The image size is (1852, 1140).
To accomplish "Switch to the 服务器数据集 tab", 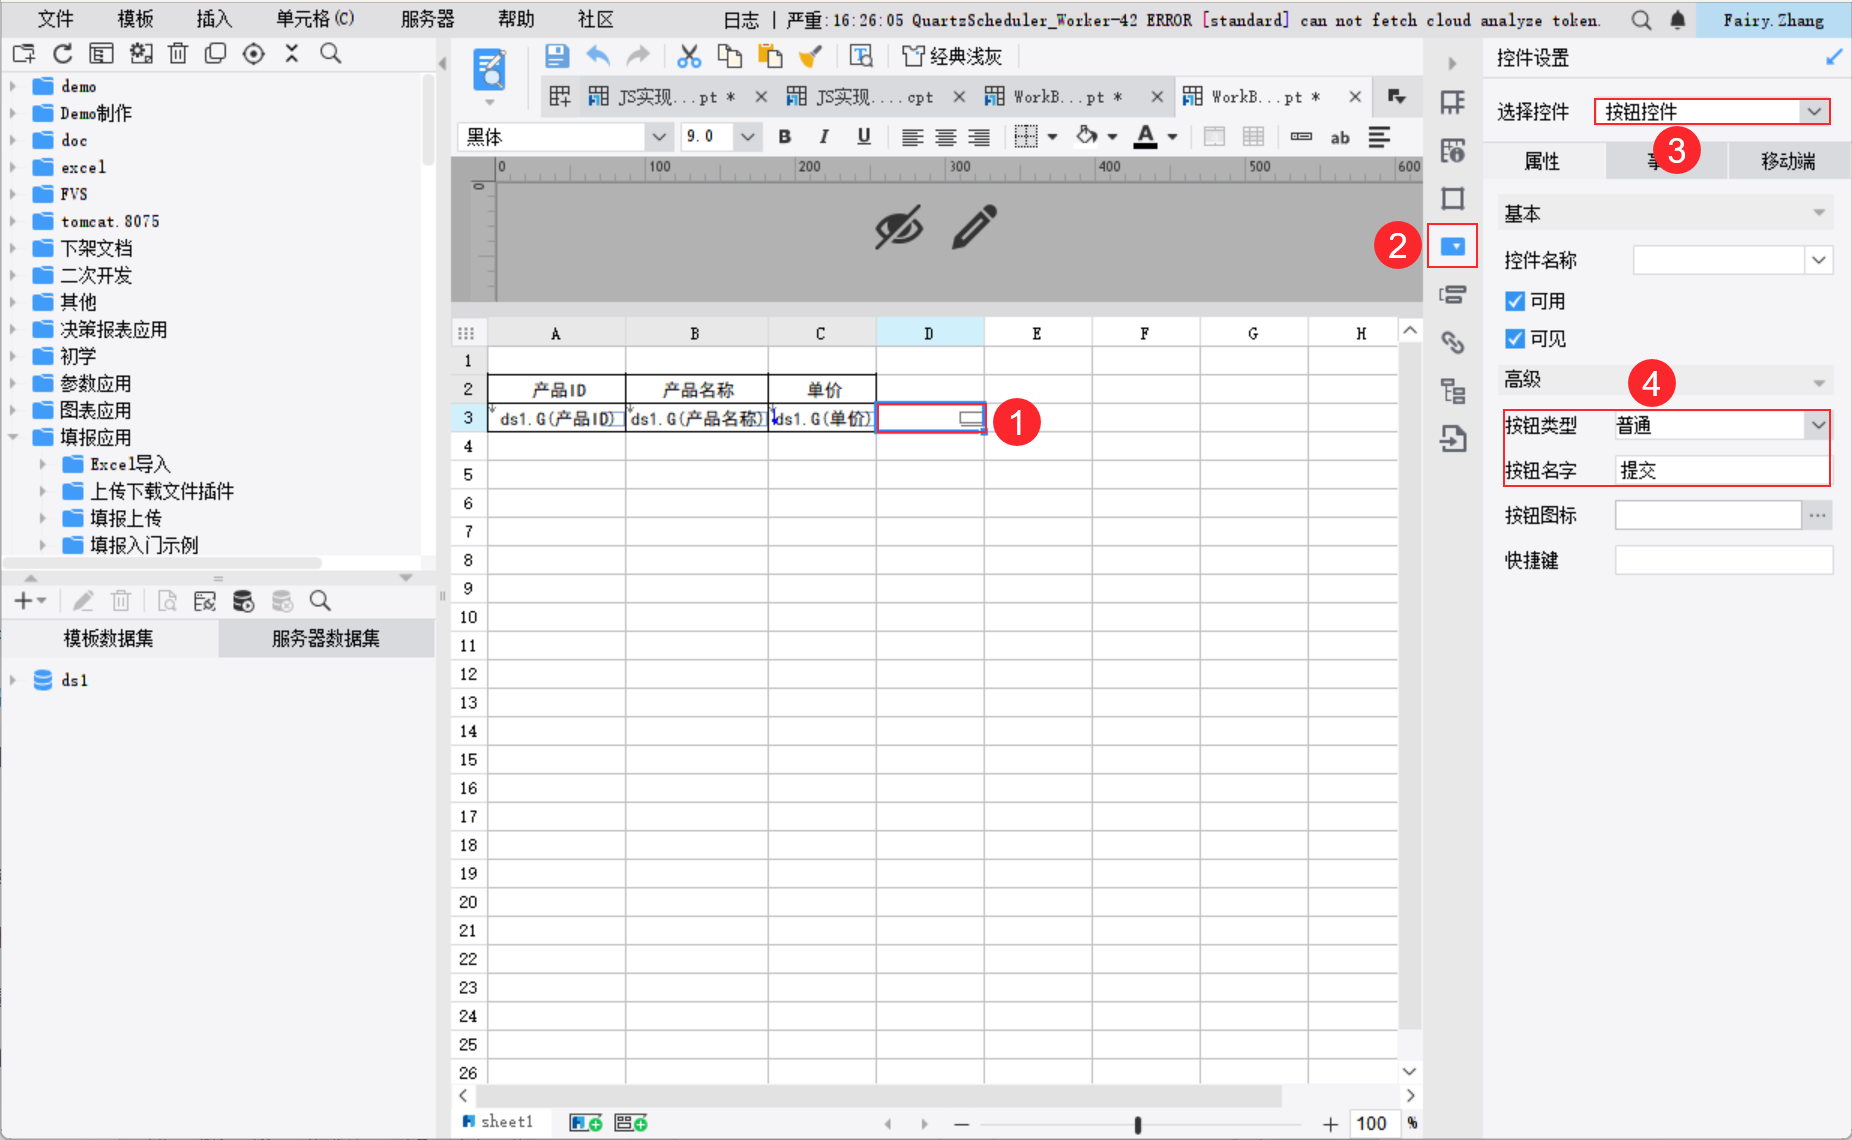I will pyautogui.click(x=326, y=638).
